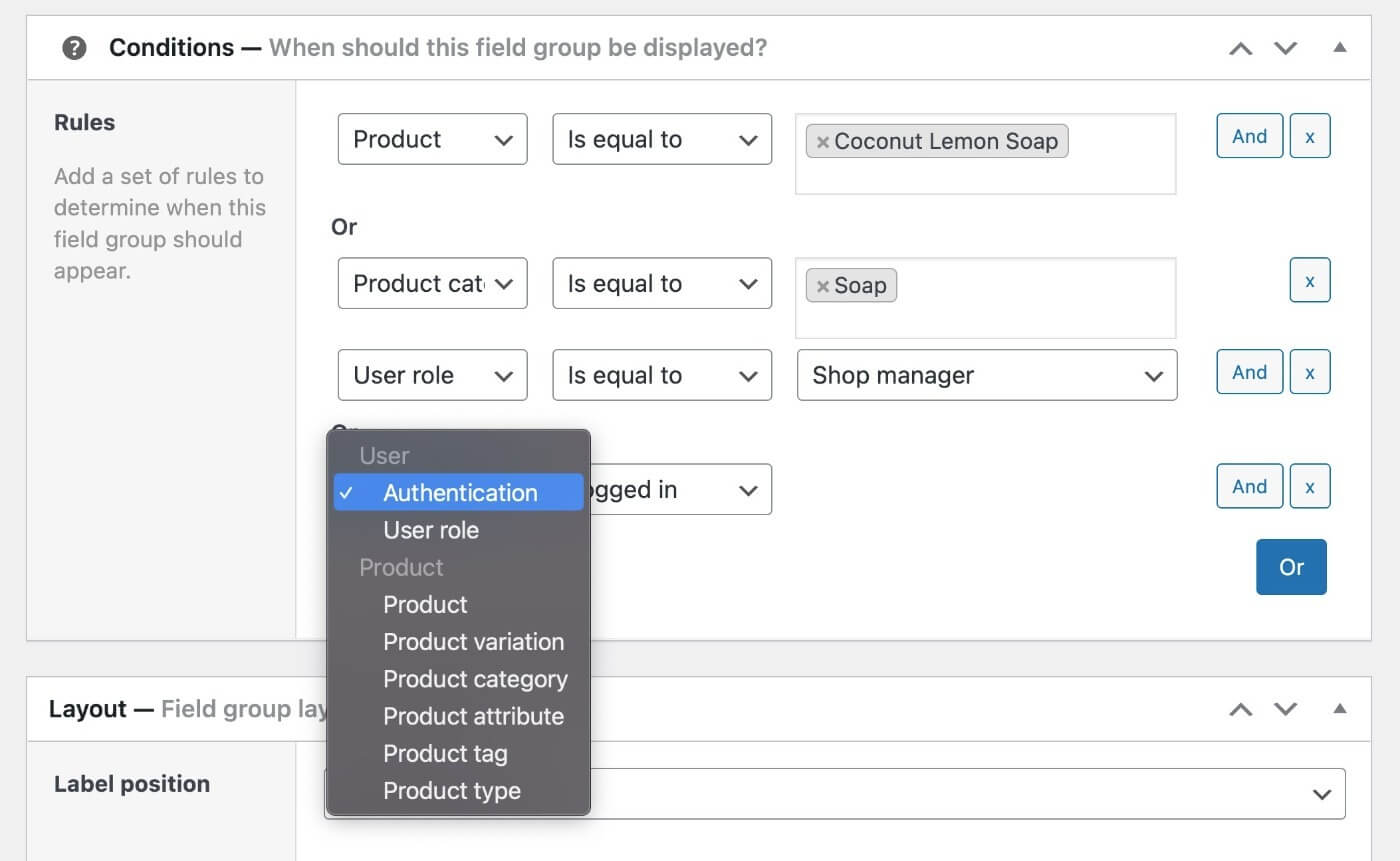Select Product category in the dropdown list
Image resolution: width=1400 pixels, height=861 pixels.
click(x=458, y=679)
